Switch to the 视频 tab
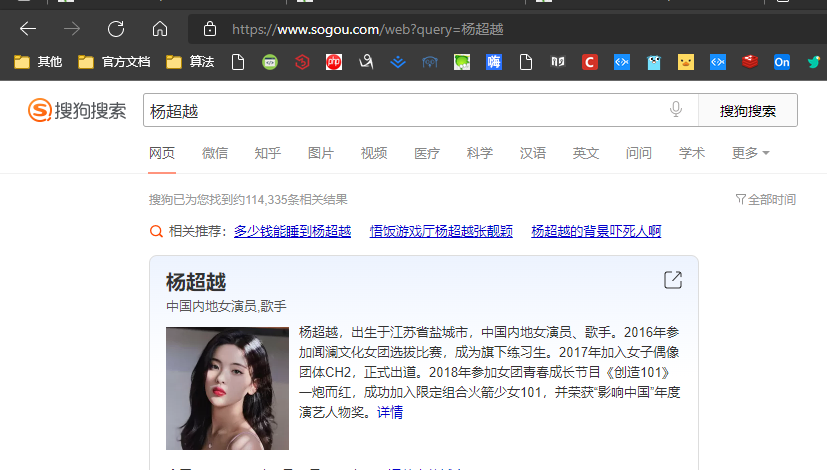 click(x=373, y=153)
